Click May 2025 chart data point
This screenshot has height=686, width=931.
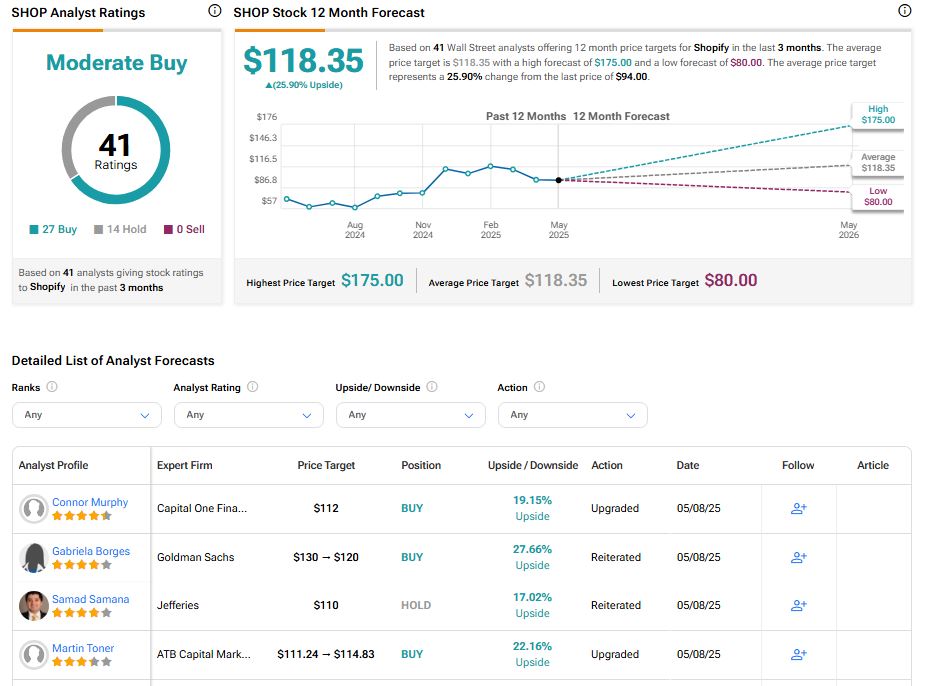(559, 180)
